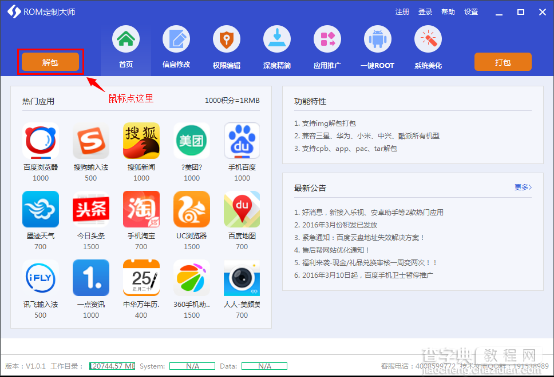Click the UC浏览器 squirrel icon
The image size is (554, 377).
click(191, 209)
